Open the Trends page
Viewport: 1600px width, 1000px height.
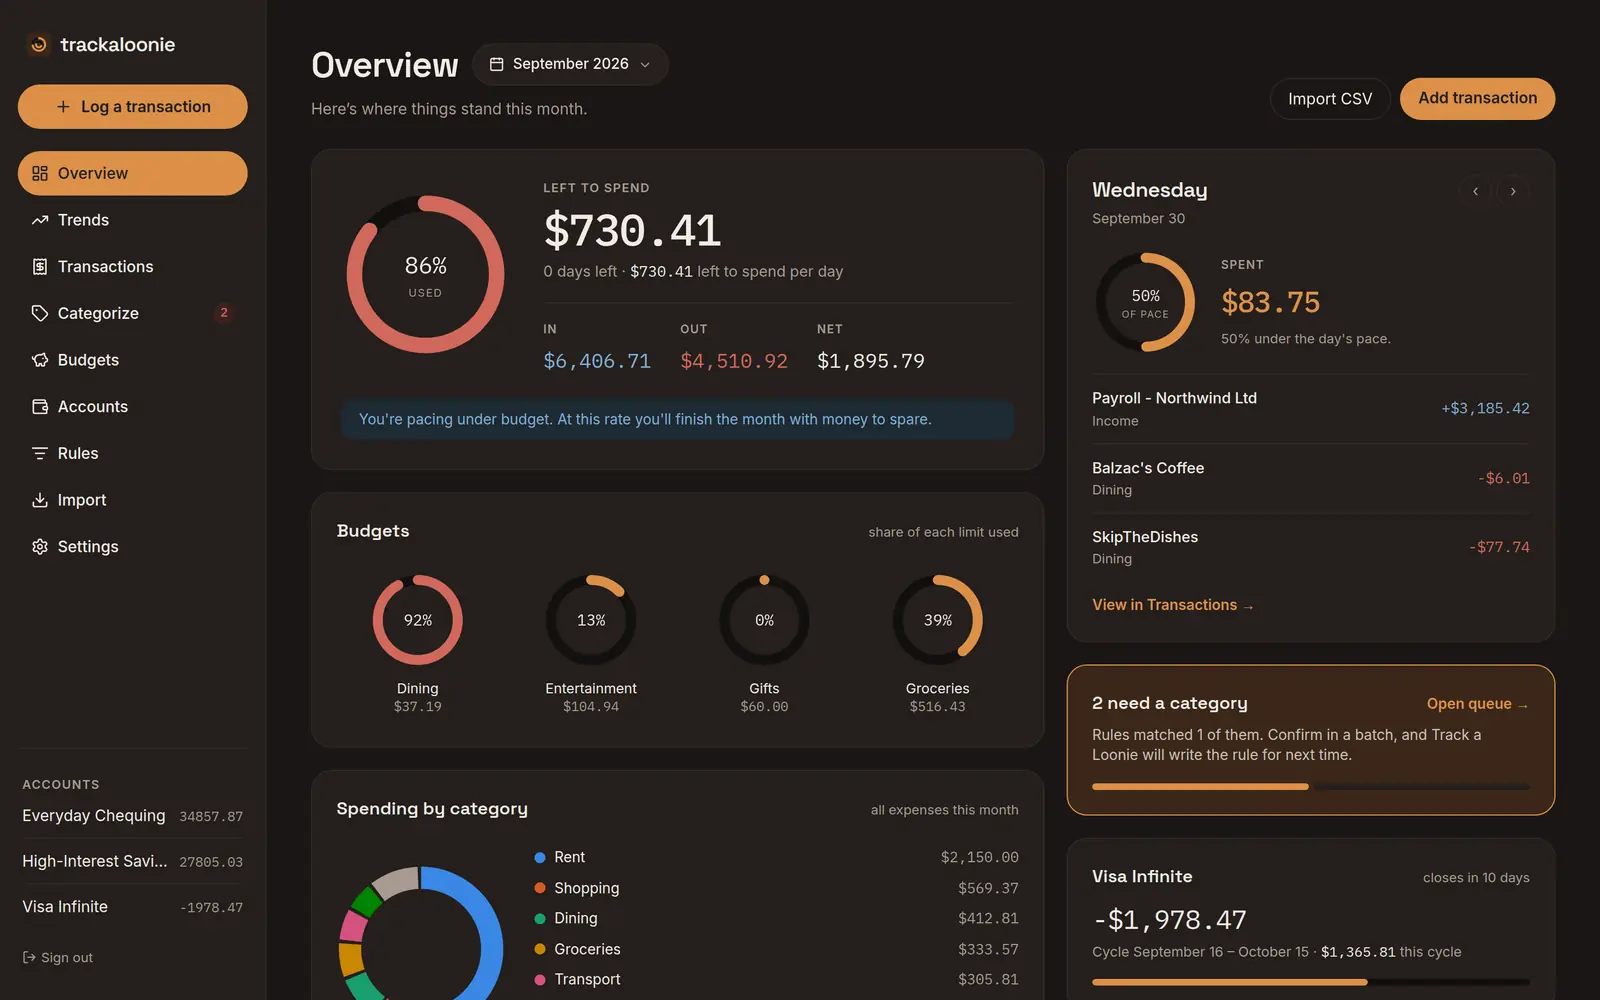[x=132, y=220]
